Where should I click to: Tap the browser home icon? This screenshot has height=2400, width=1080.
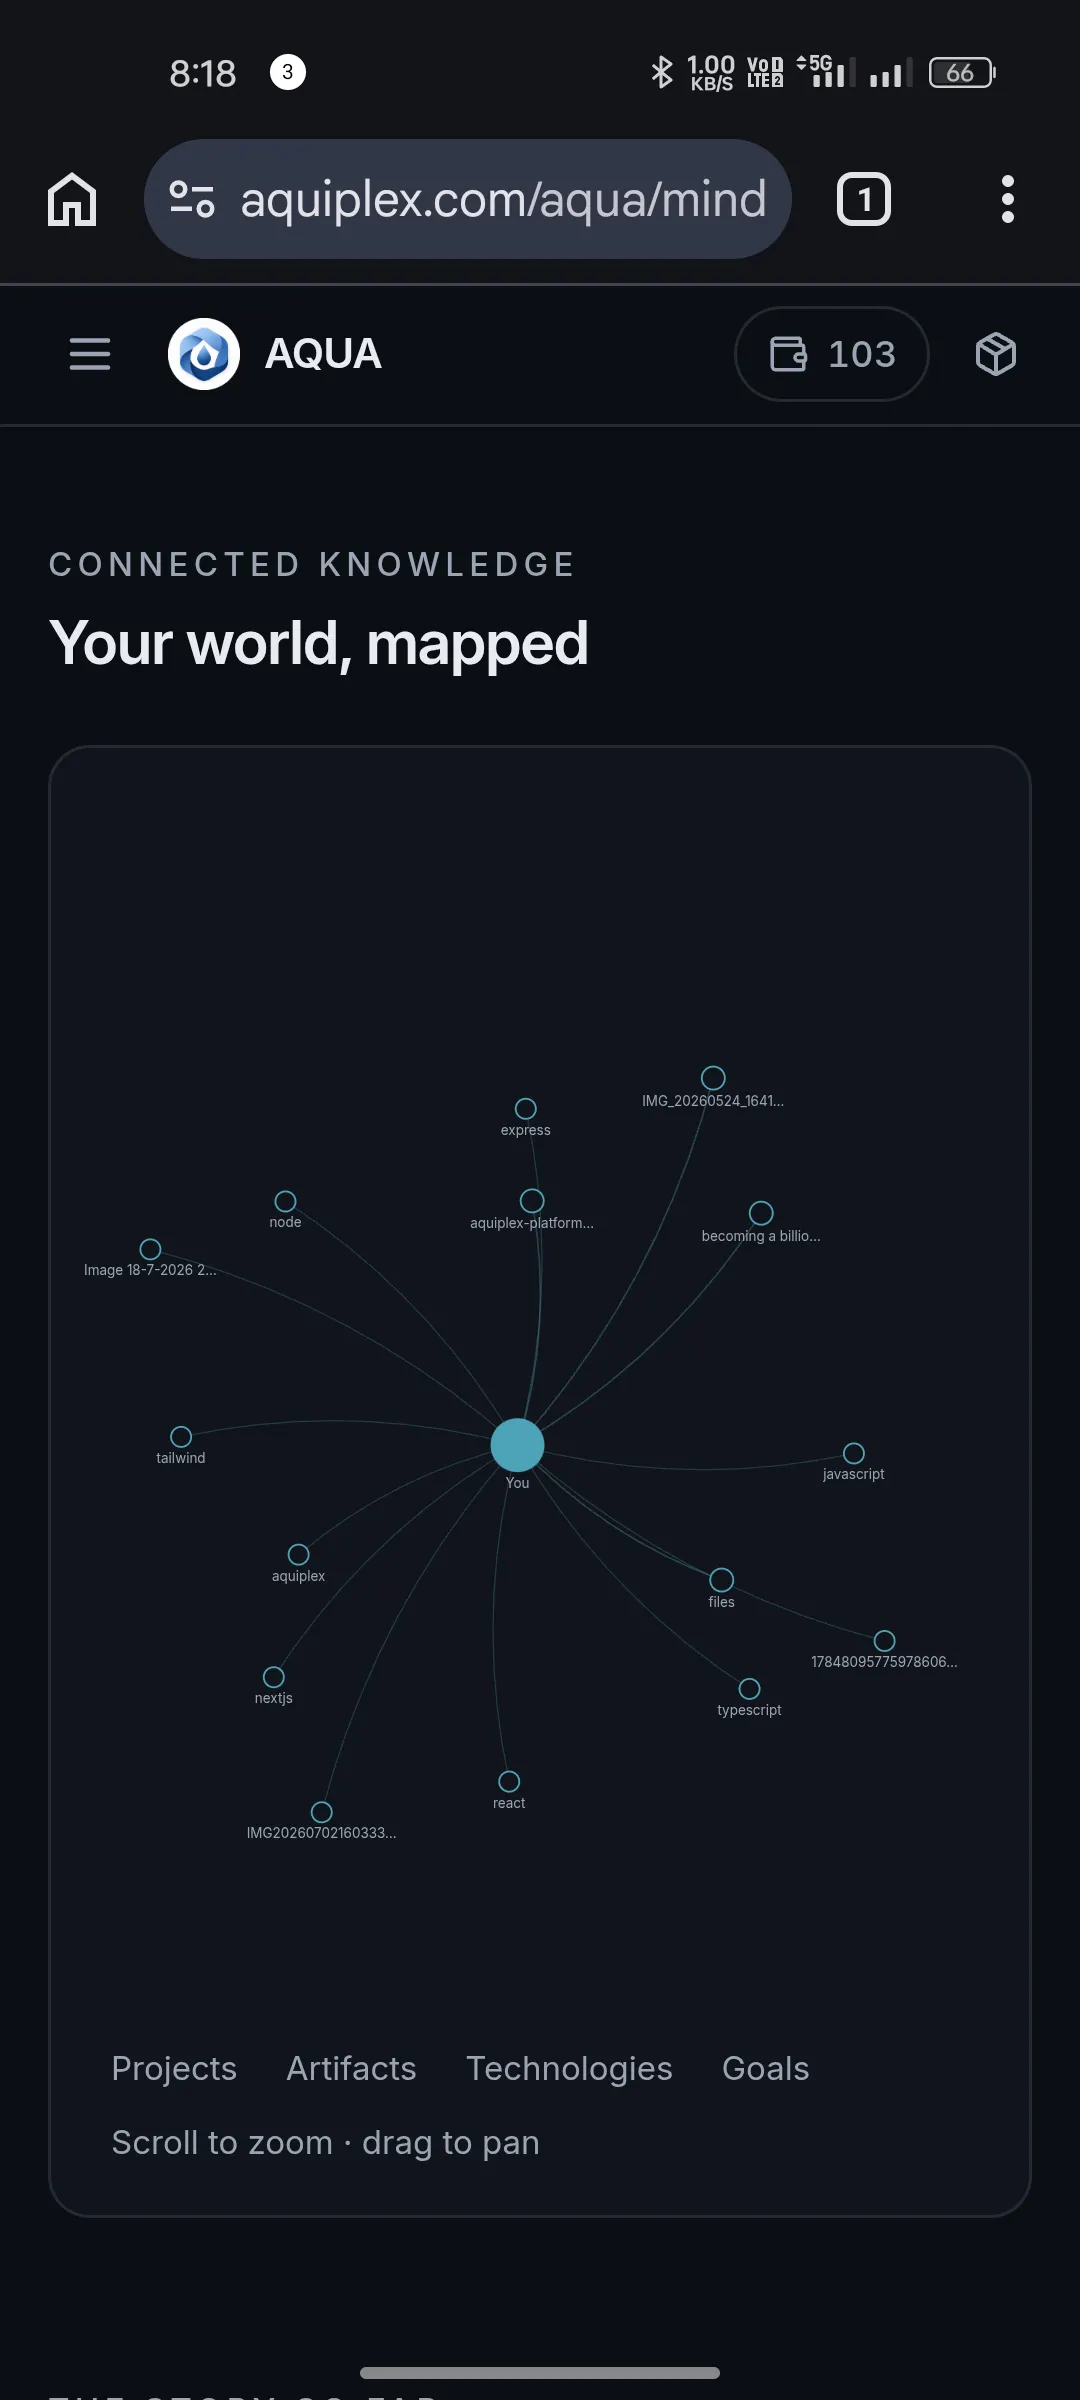click(x=72, y=199)
